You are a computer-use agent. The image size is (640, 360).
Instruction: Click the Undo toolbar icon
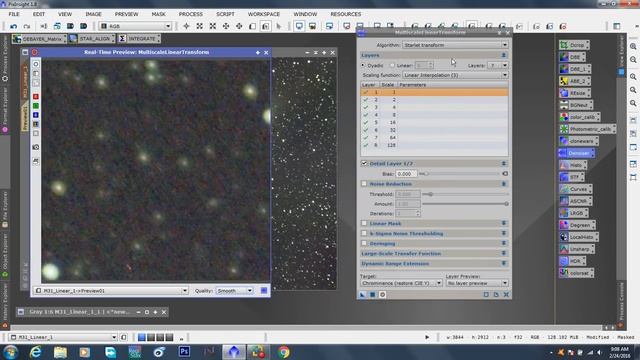click(14, 26)
